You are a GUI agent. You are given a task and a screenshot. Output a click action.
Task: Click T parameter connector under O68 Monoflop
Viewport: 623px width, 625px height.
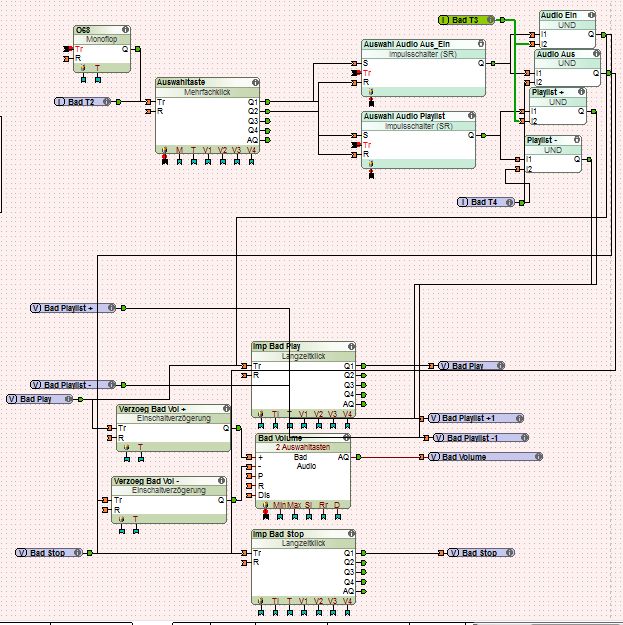click(x=98, y=80)
